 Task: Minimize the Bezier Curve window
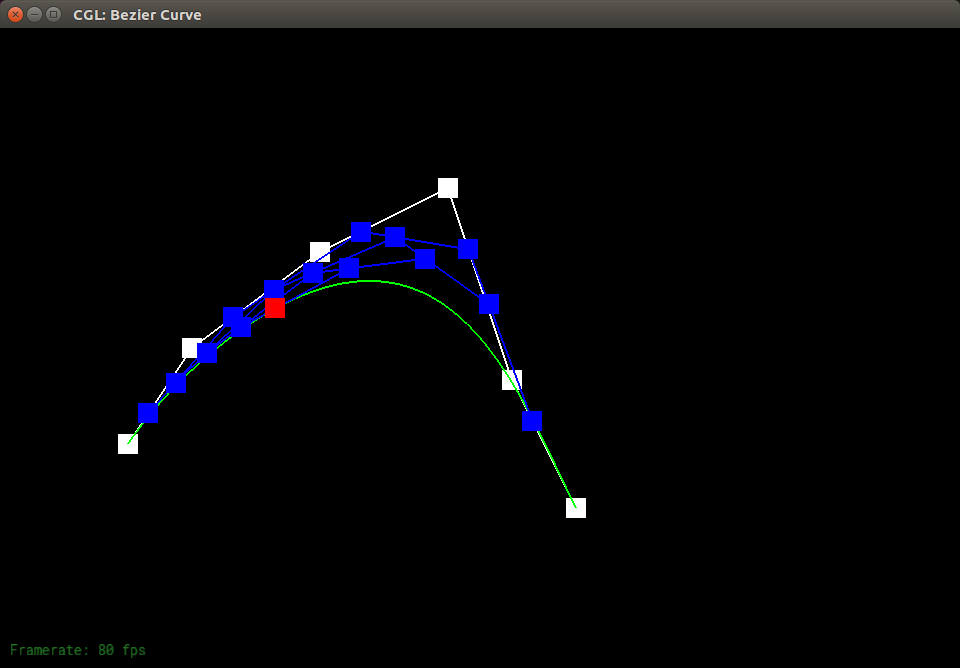[35, 15]
